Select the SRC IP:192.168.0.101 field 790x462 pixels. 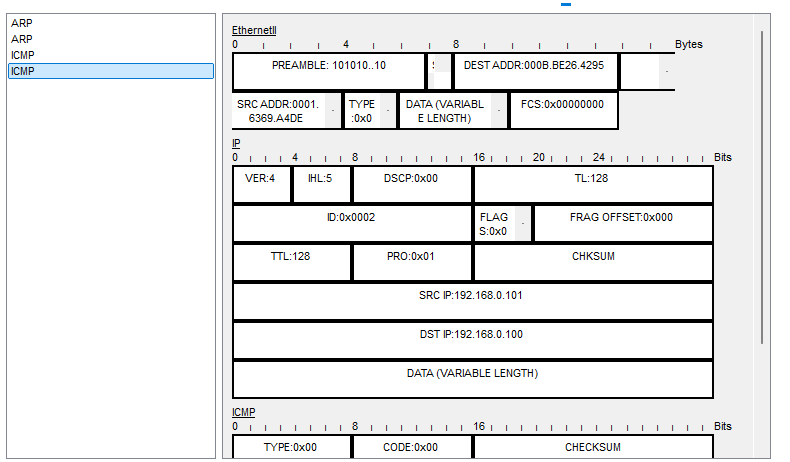pyautogui.click(x=472, y=295)
